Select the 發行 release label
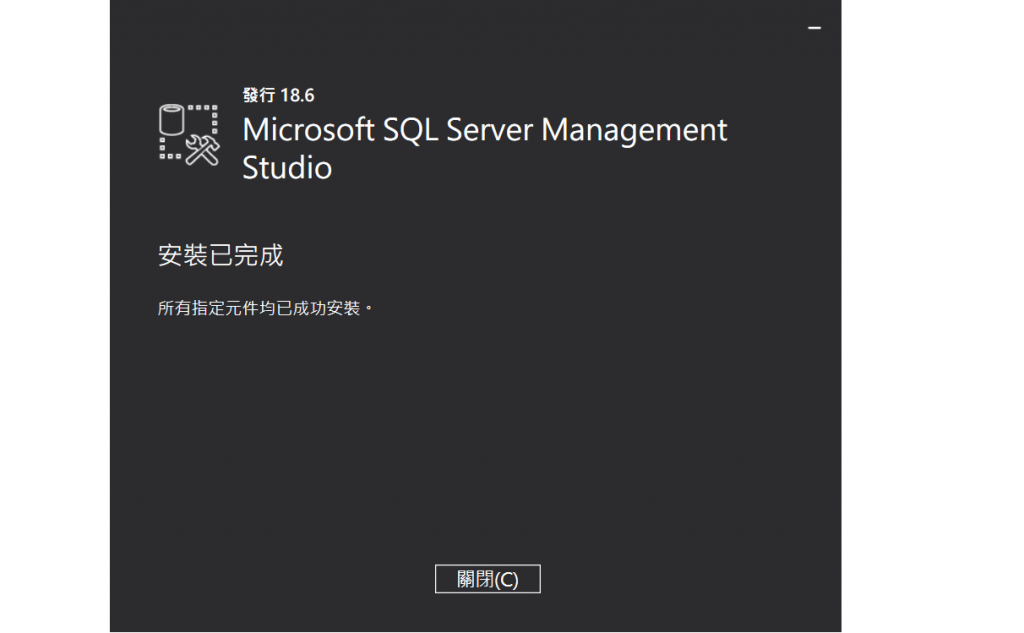Viewport: 1024px width, 633px height. 258,95
